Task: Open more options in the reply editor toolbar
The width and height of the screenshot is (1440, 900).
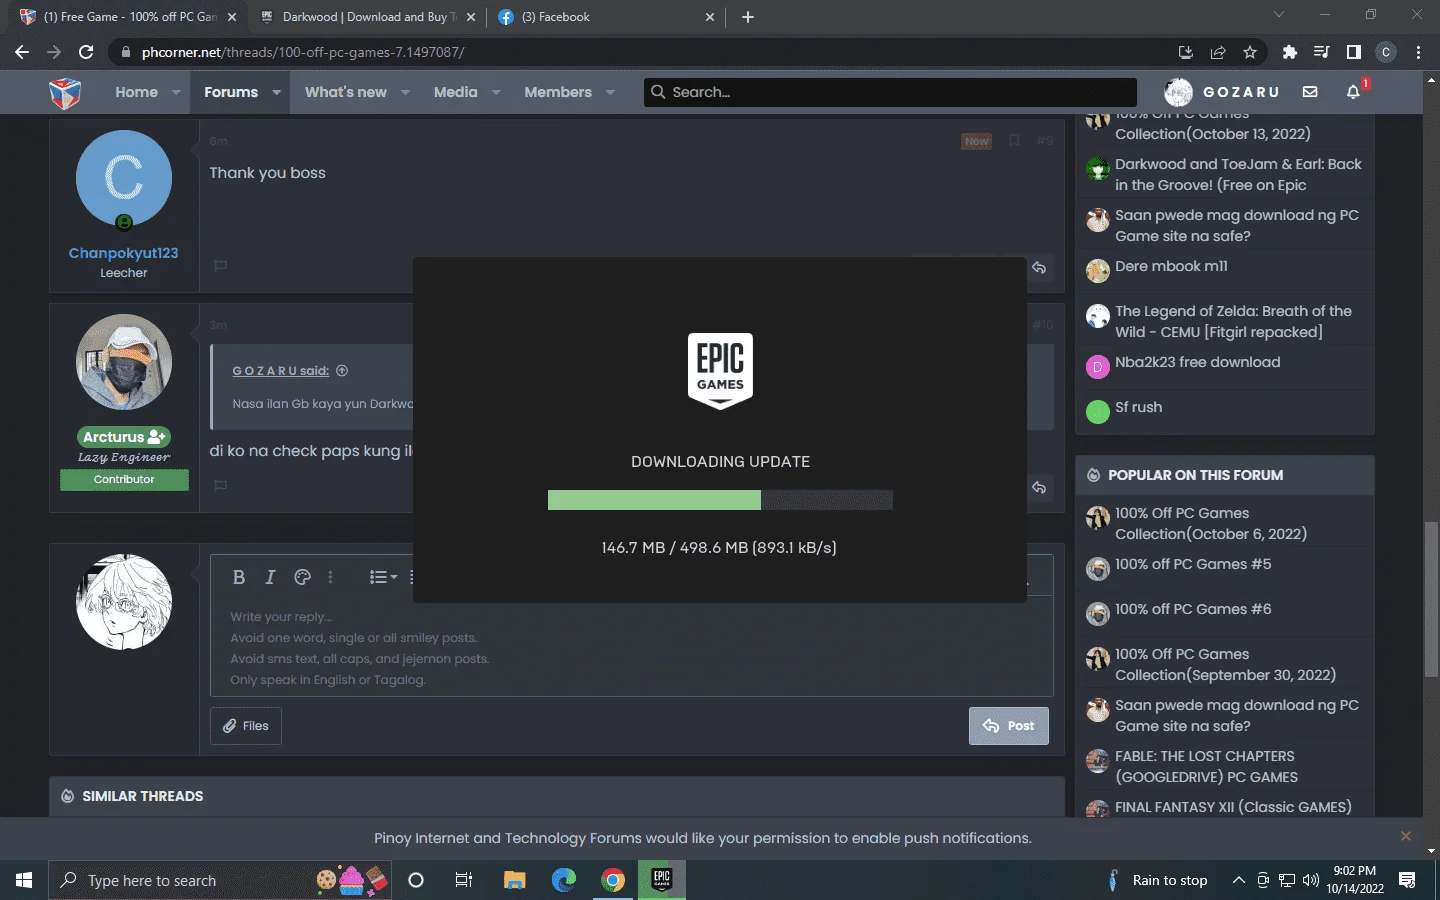Action: pos(330,577)
